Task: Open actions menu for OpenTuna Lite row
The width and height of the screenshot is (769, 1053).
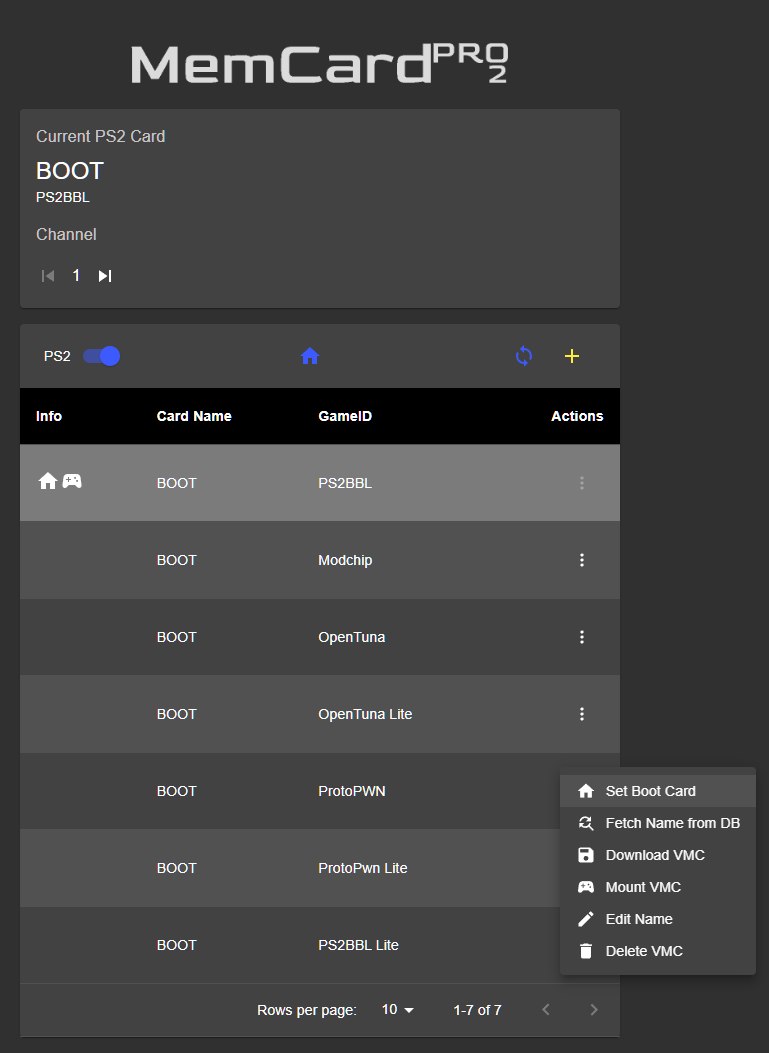Action: point(582,714)
